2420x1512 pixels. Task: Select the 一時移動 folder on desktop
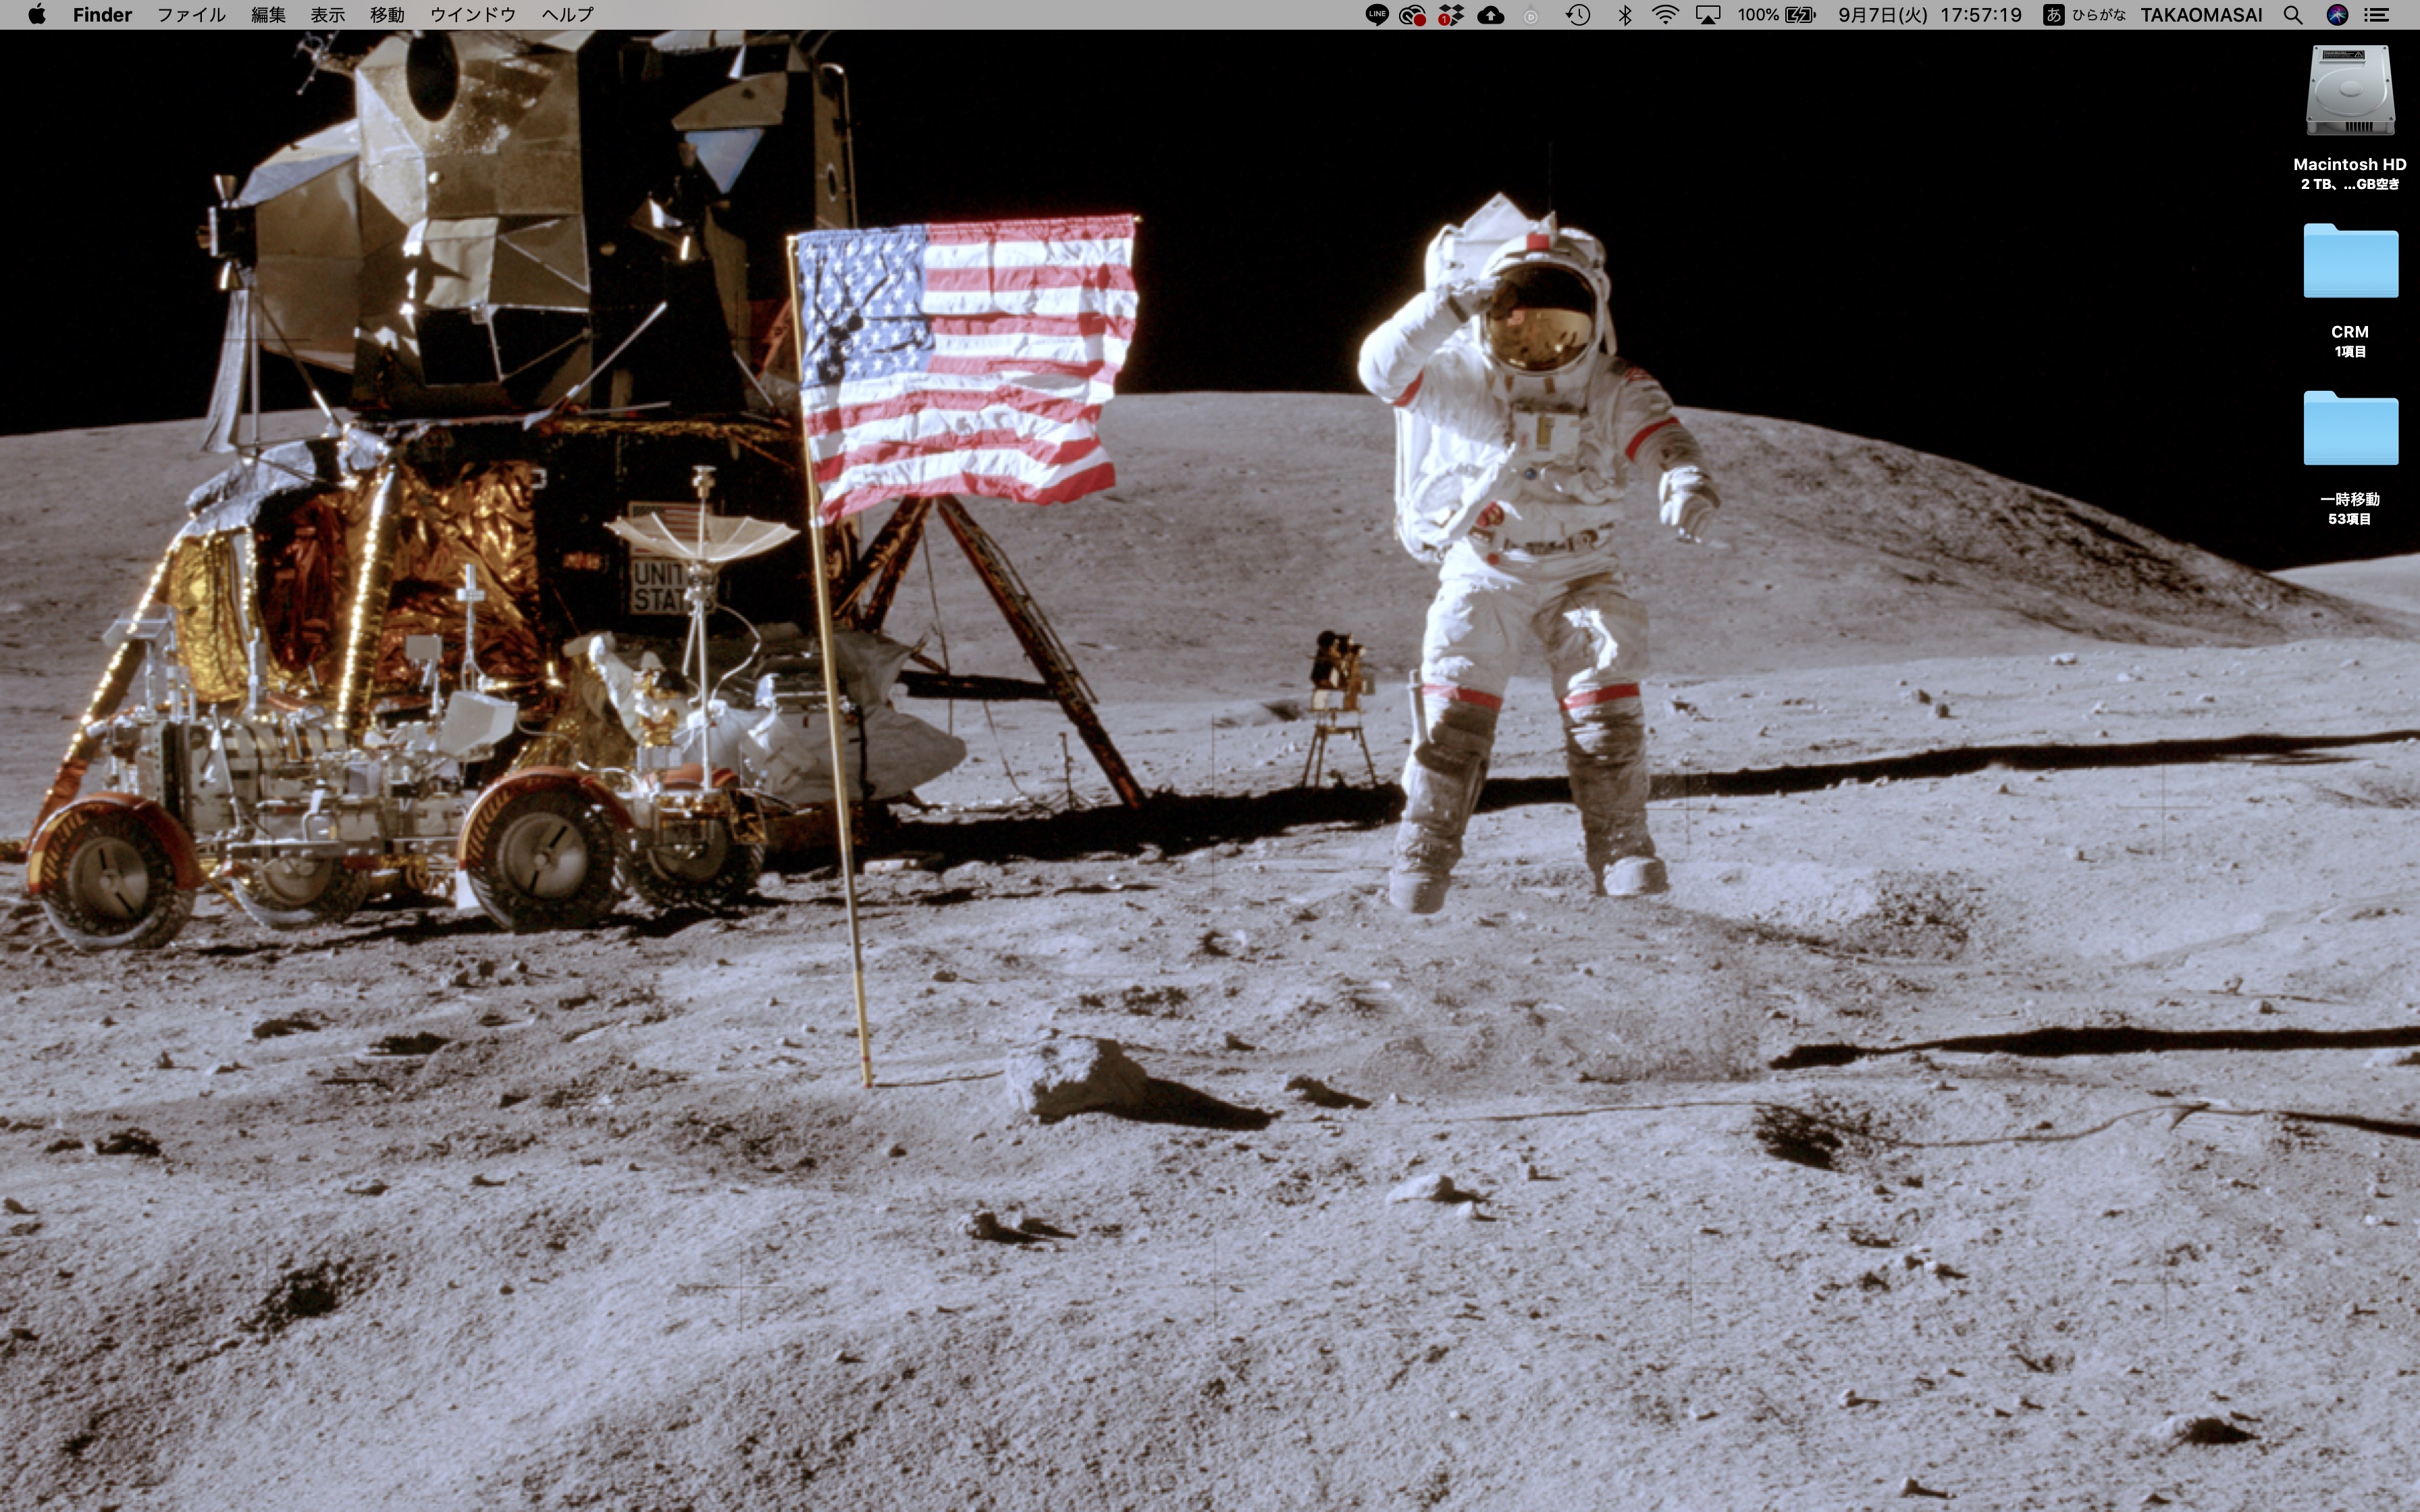[2350, 428]
